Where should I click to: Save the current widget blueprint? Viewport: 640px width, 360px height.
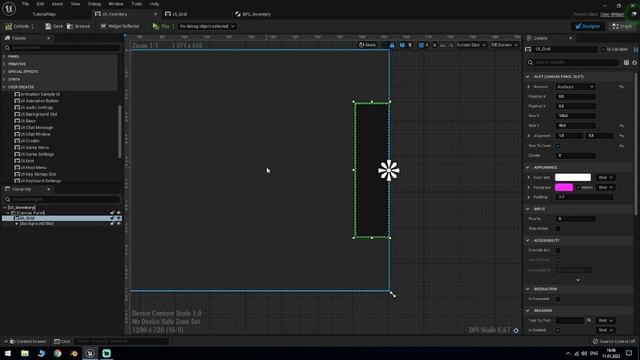(x=54, y=26)
